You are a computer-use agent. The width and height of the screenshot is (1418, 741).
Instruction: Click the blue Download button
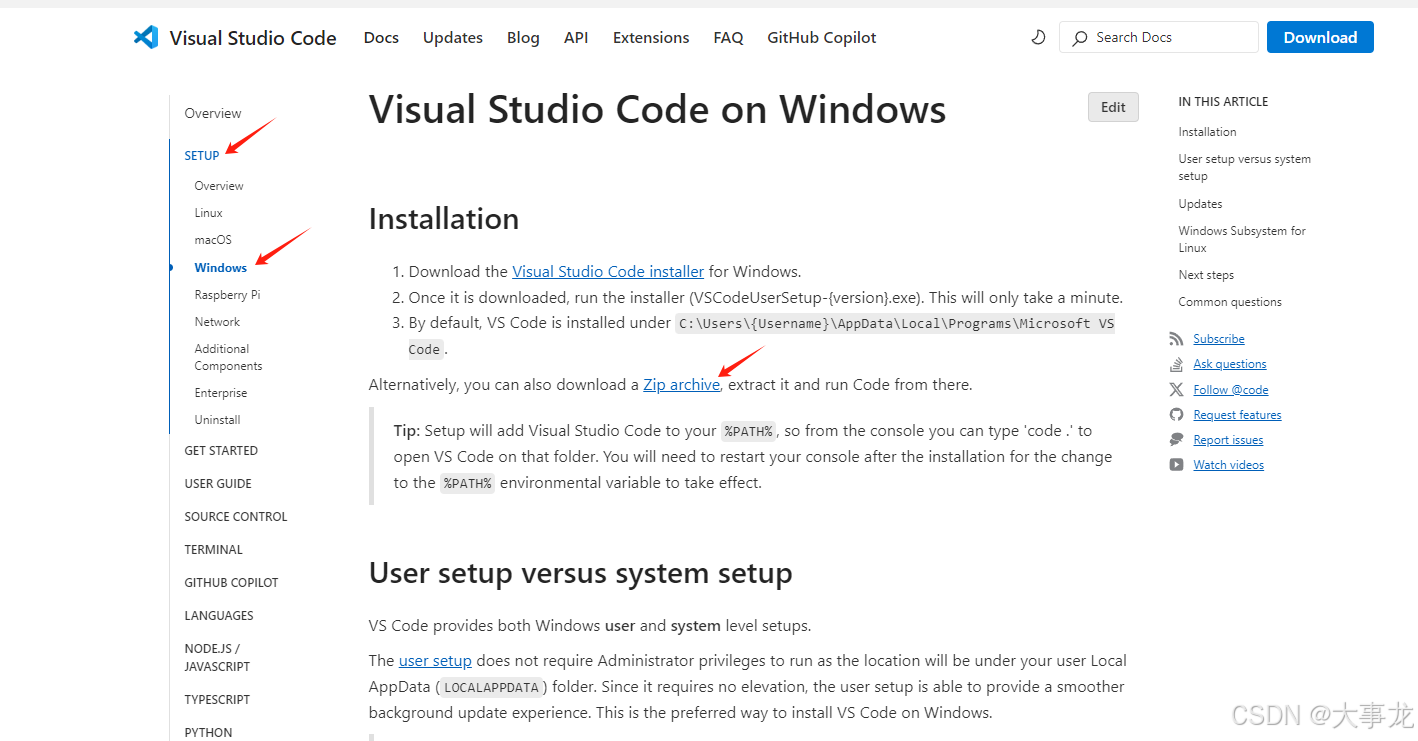point(1320,38)
